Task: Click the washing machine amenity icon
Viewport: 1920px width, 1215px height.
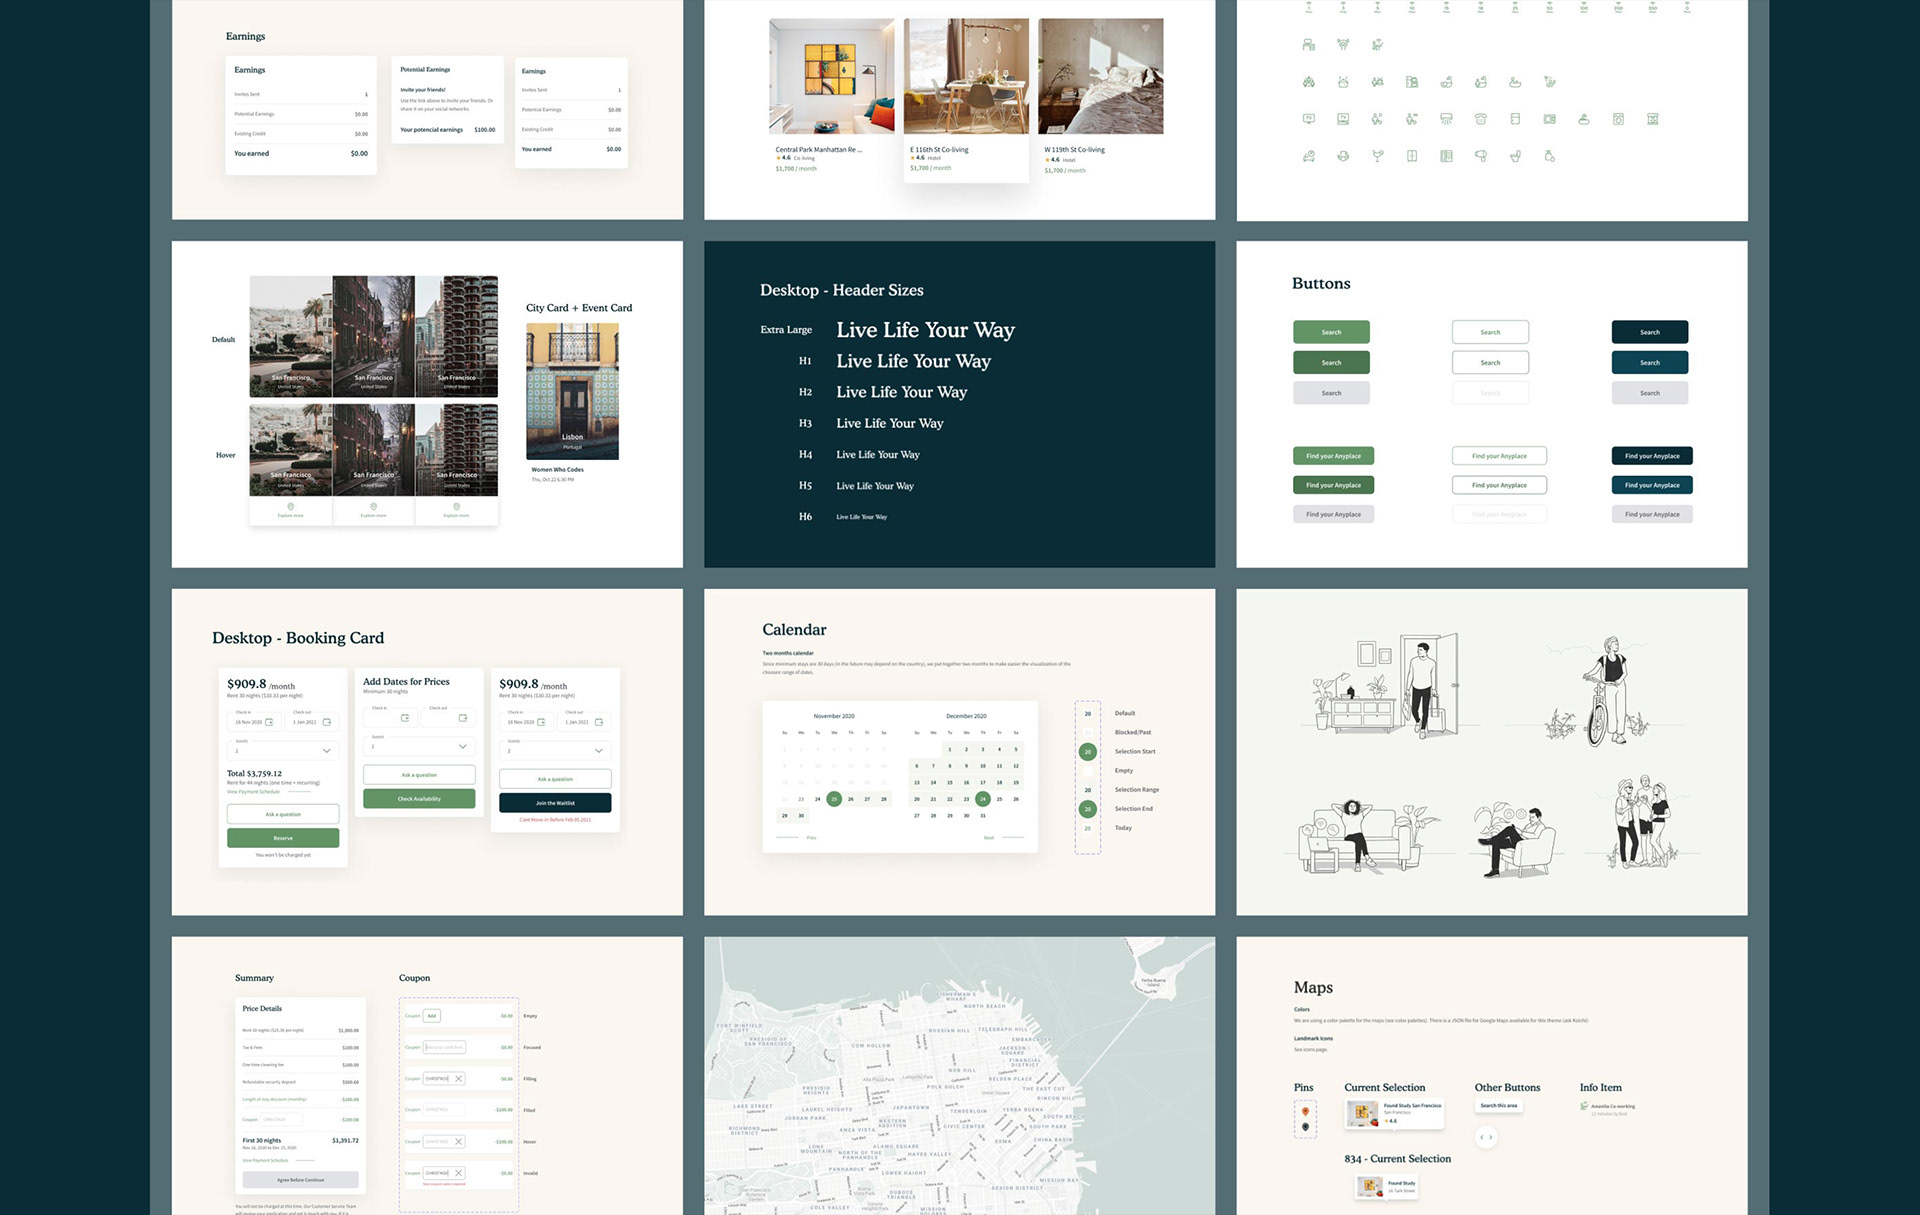Action: [x=1618, y=119]
